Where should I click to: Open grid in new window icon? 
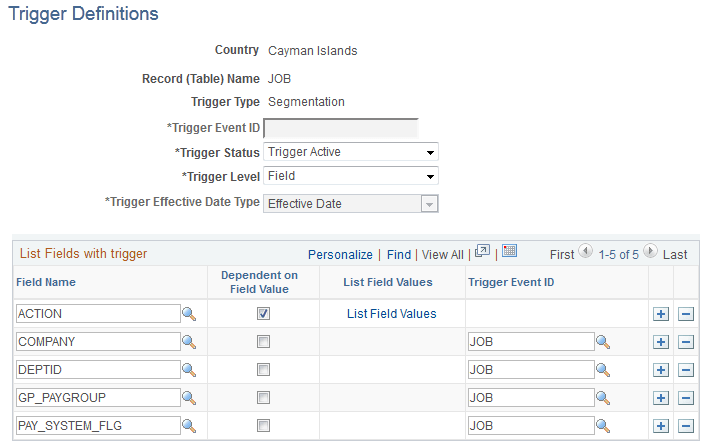coord(482,253)
